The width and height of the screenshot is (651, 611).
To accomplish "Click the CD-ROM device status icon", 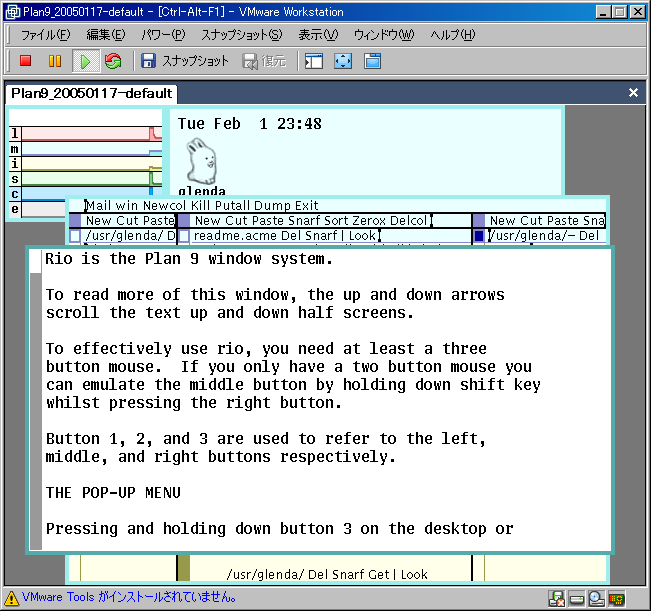I will tap(597, 599).
